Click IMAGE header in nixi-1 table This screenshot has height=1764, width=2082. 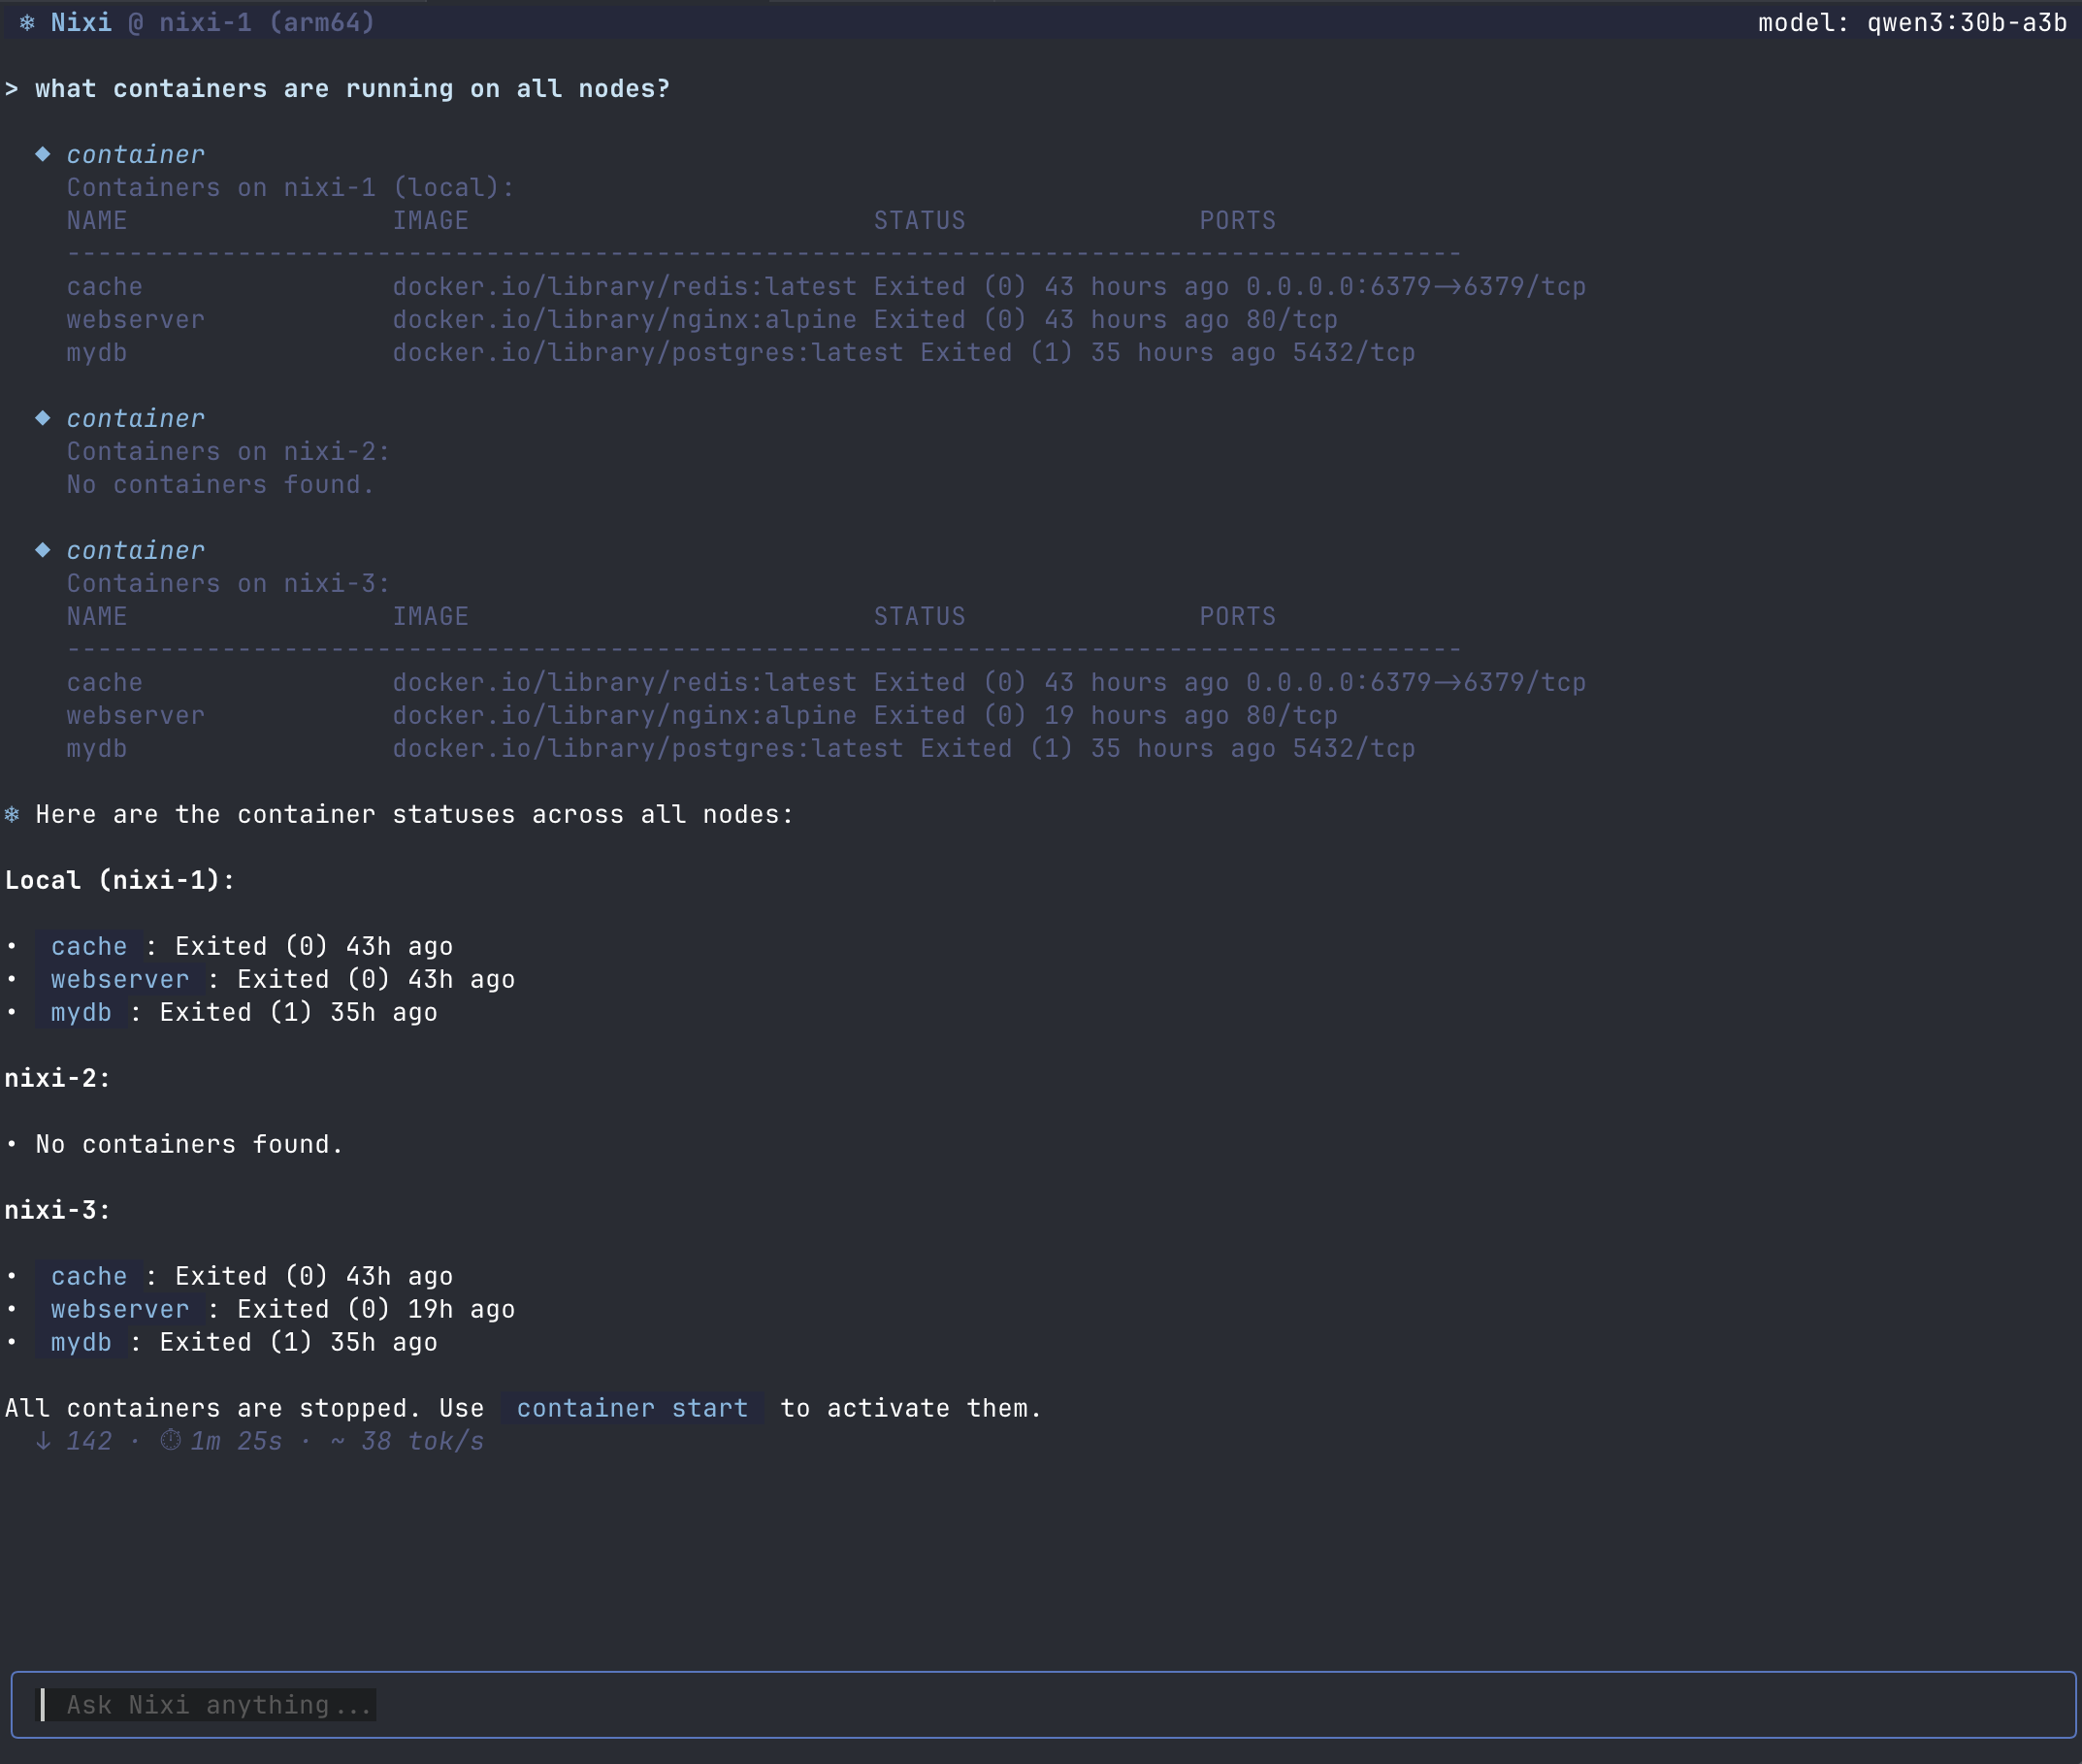(x=430, y=220)
